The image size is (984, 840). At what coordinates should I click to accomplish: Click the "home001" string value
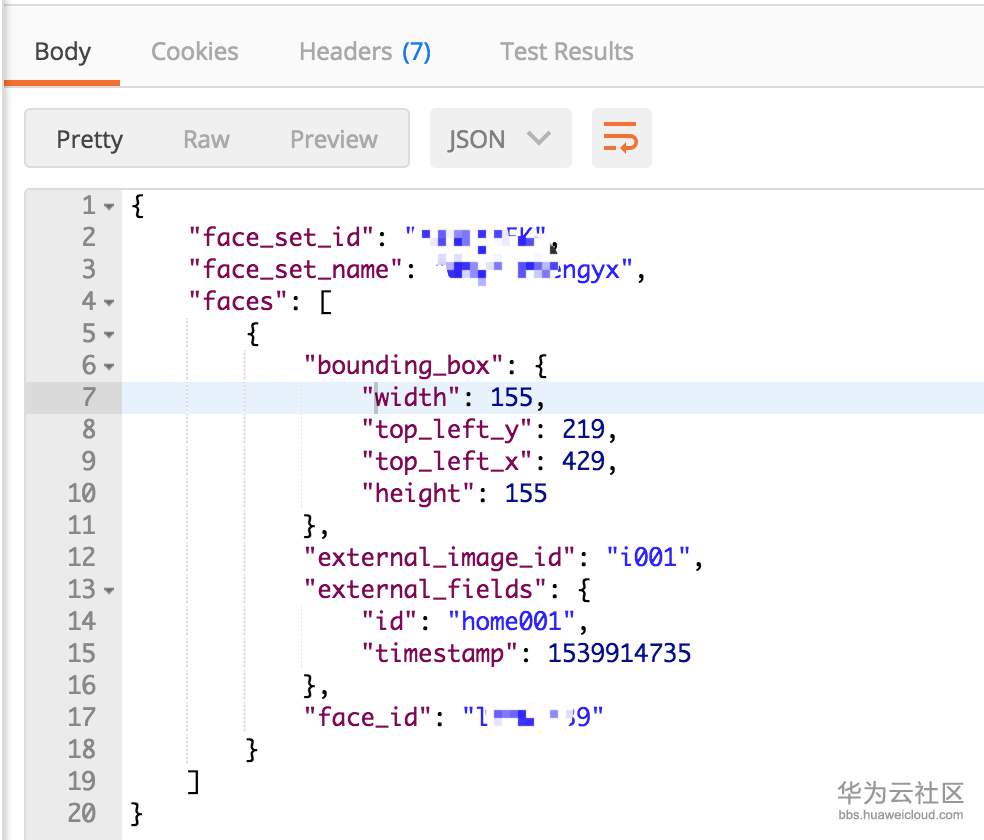point(511,622)
